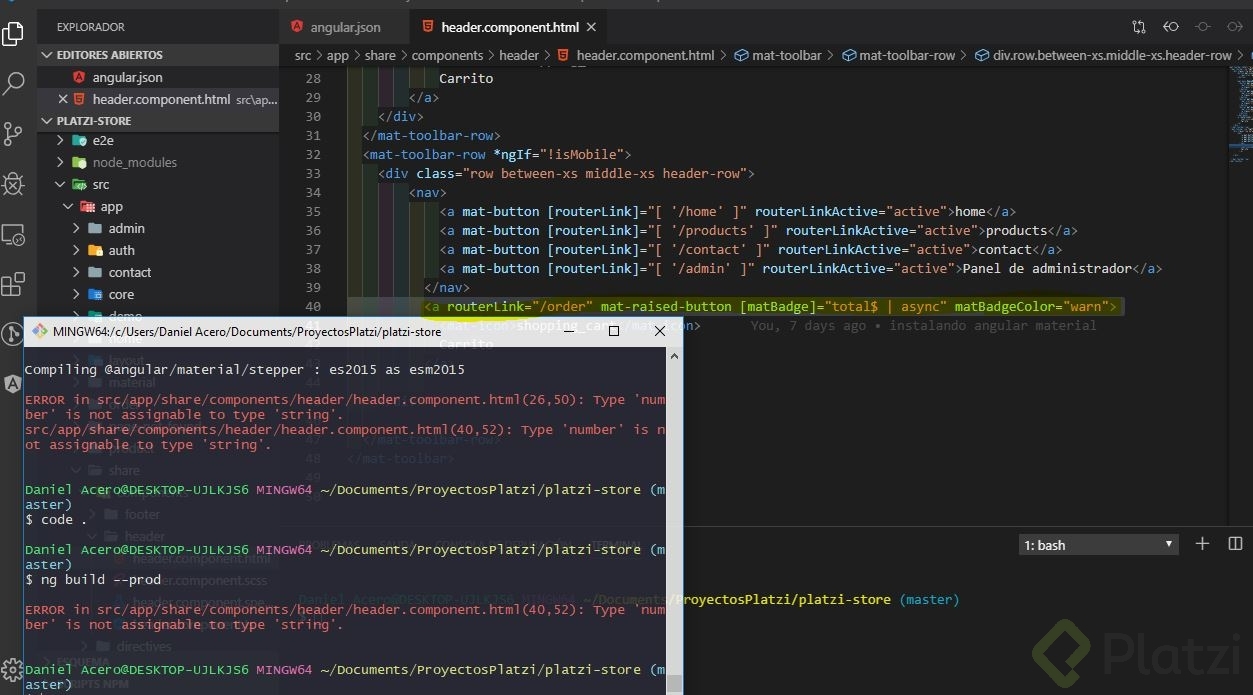Close the header.component.html editor tab

pos(592,27)
